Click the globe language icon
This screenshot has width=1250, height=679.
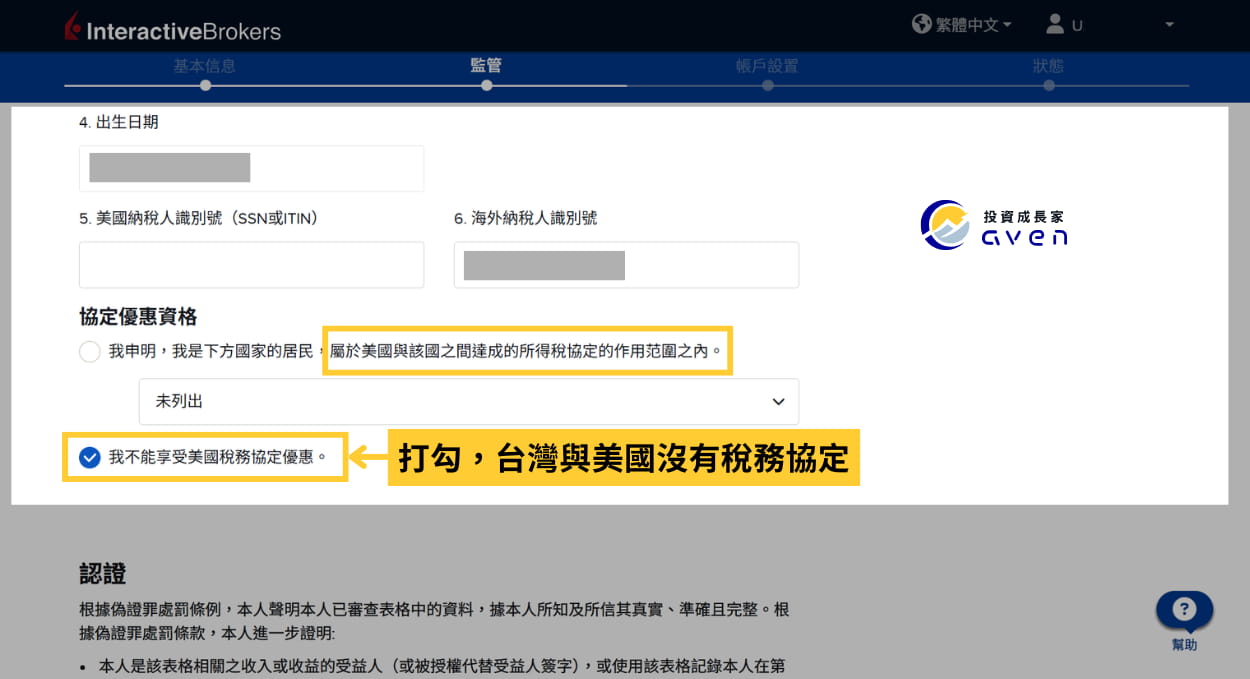tap(922, 24)
